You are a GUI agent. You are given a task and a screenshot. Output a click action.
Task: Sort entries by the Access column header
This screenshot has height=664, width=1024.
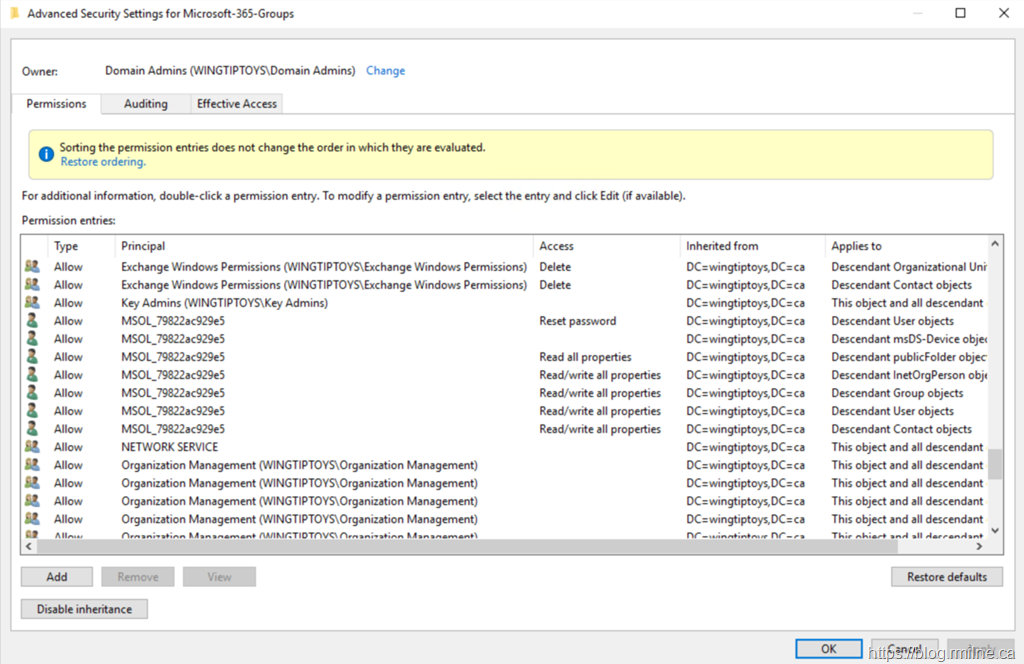pyautogui.click(x=556, y=246)
